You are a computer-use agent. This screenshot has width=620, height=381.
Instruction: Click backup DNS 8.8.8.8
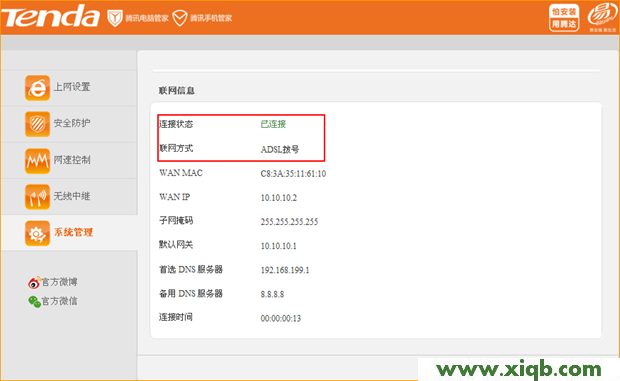[x=272, y=294]
